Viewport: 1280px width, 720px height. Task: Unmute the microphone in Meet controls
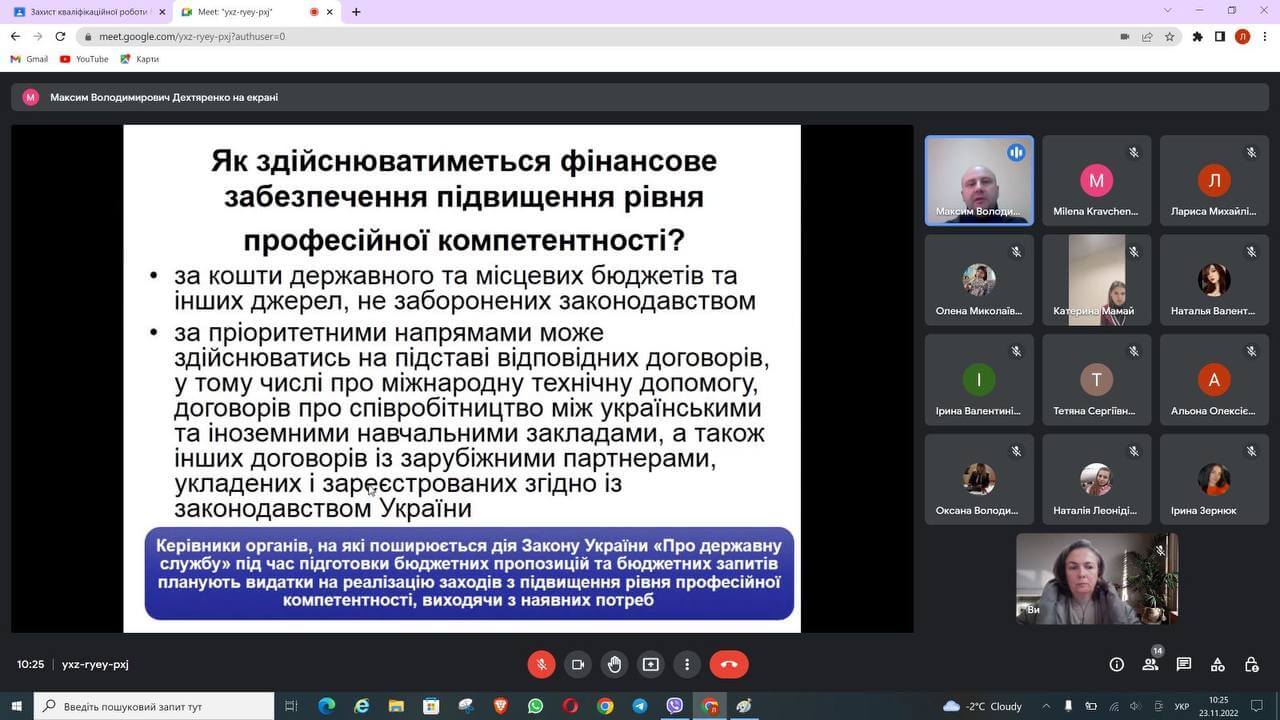541,664
